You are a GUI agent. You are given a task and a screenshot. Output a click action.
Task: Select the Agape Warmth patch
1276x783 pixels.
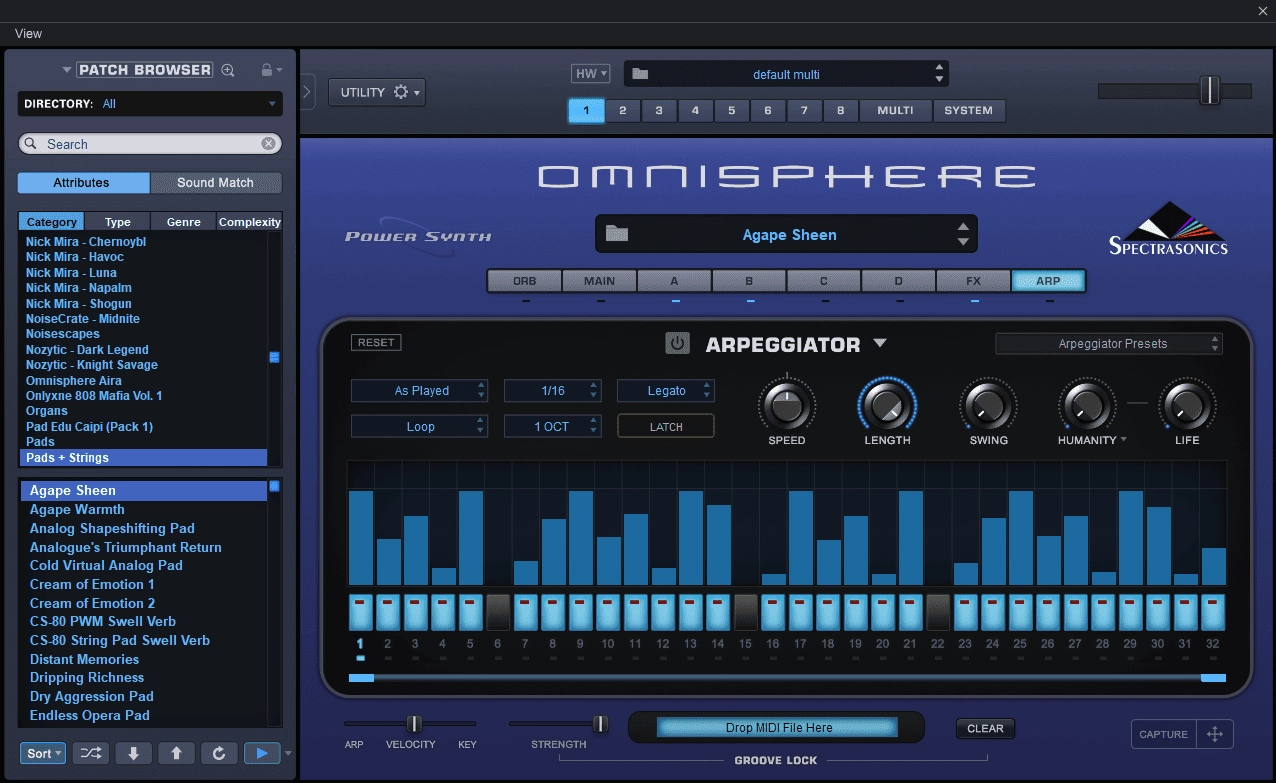click(x=77, y=509)
